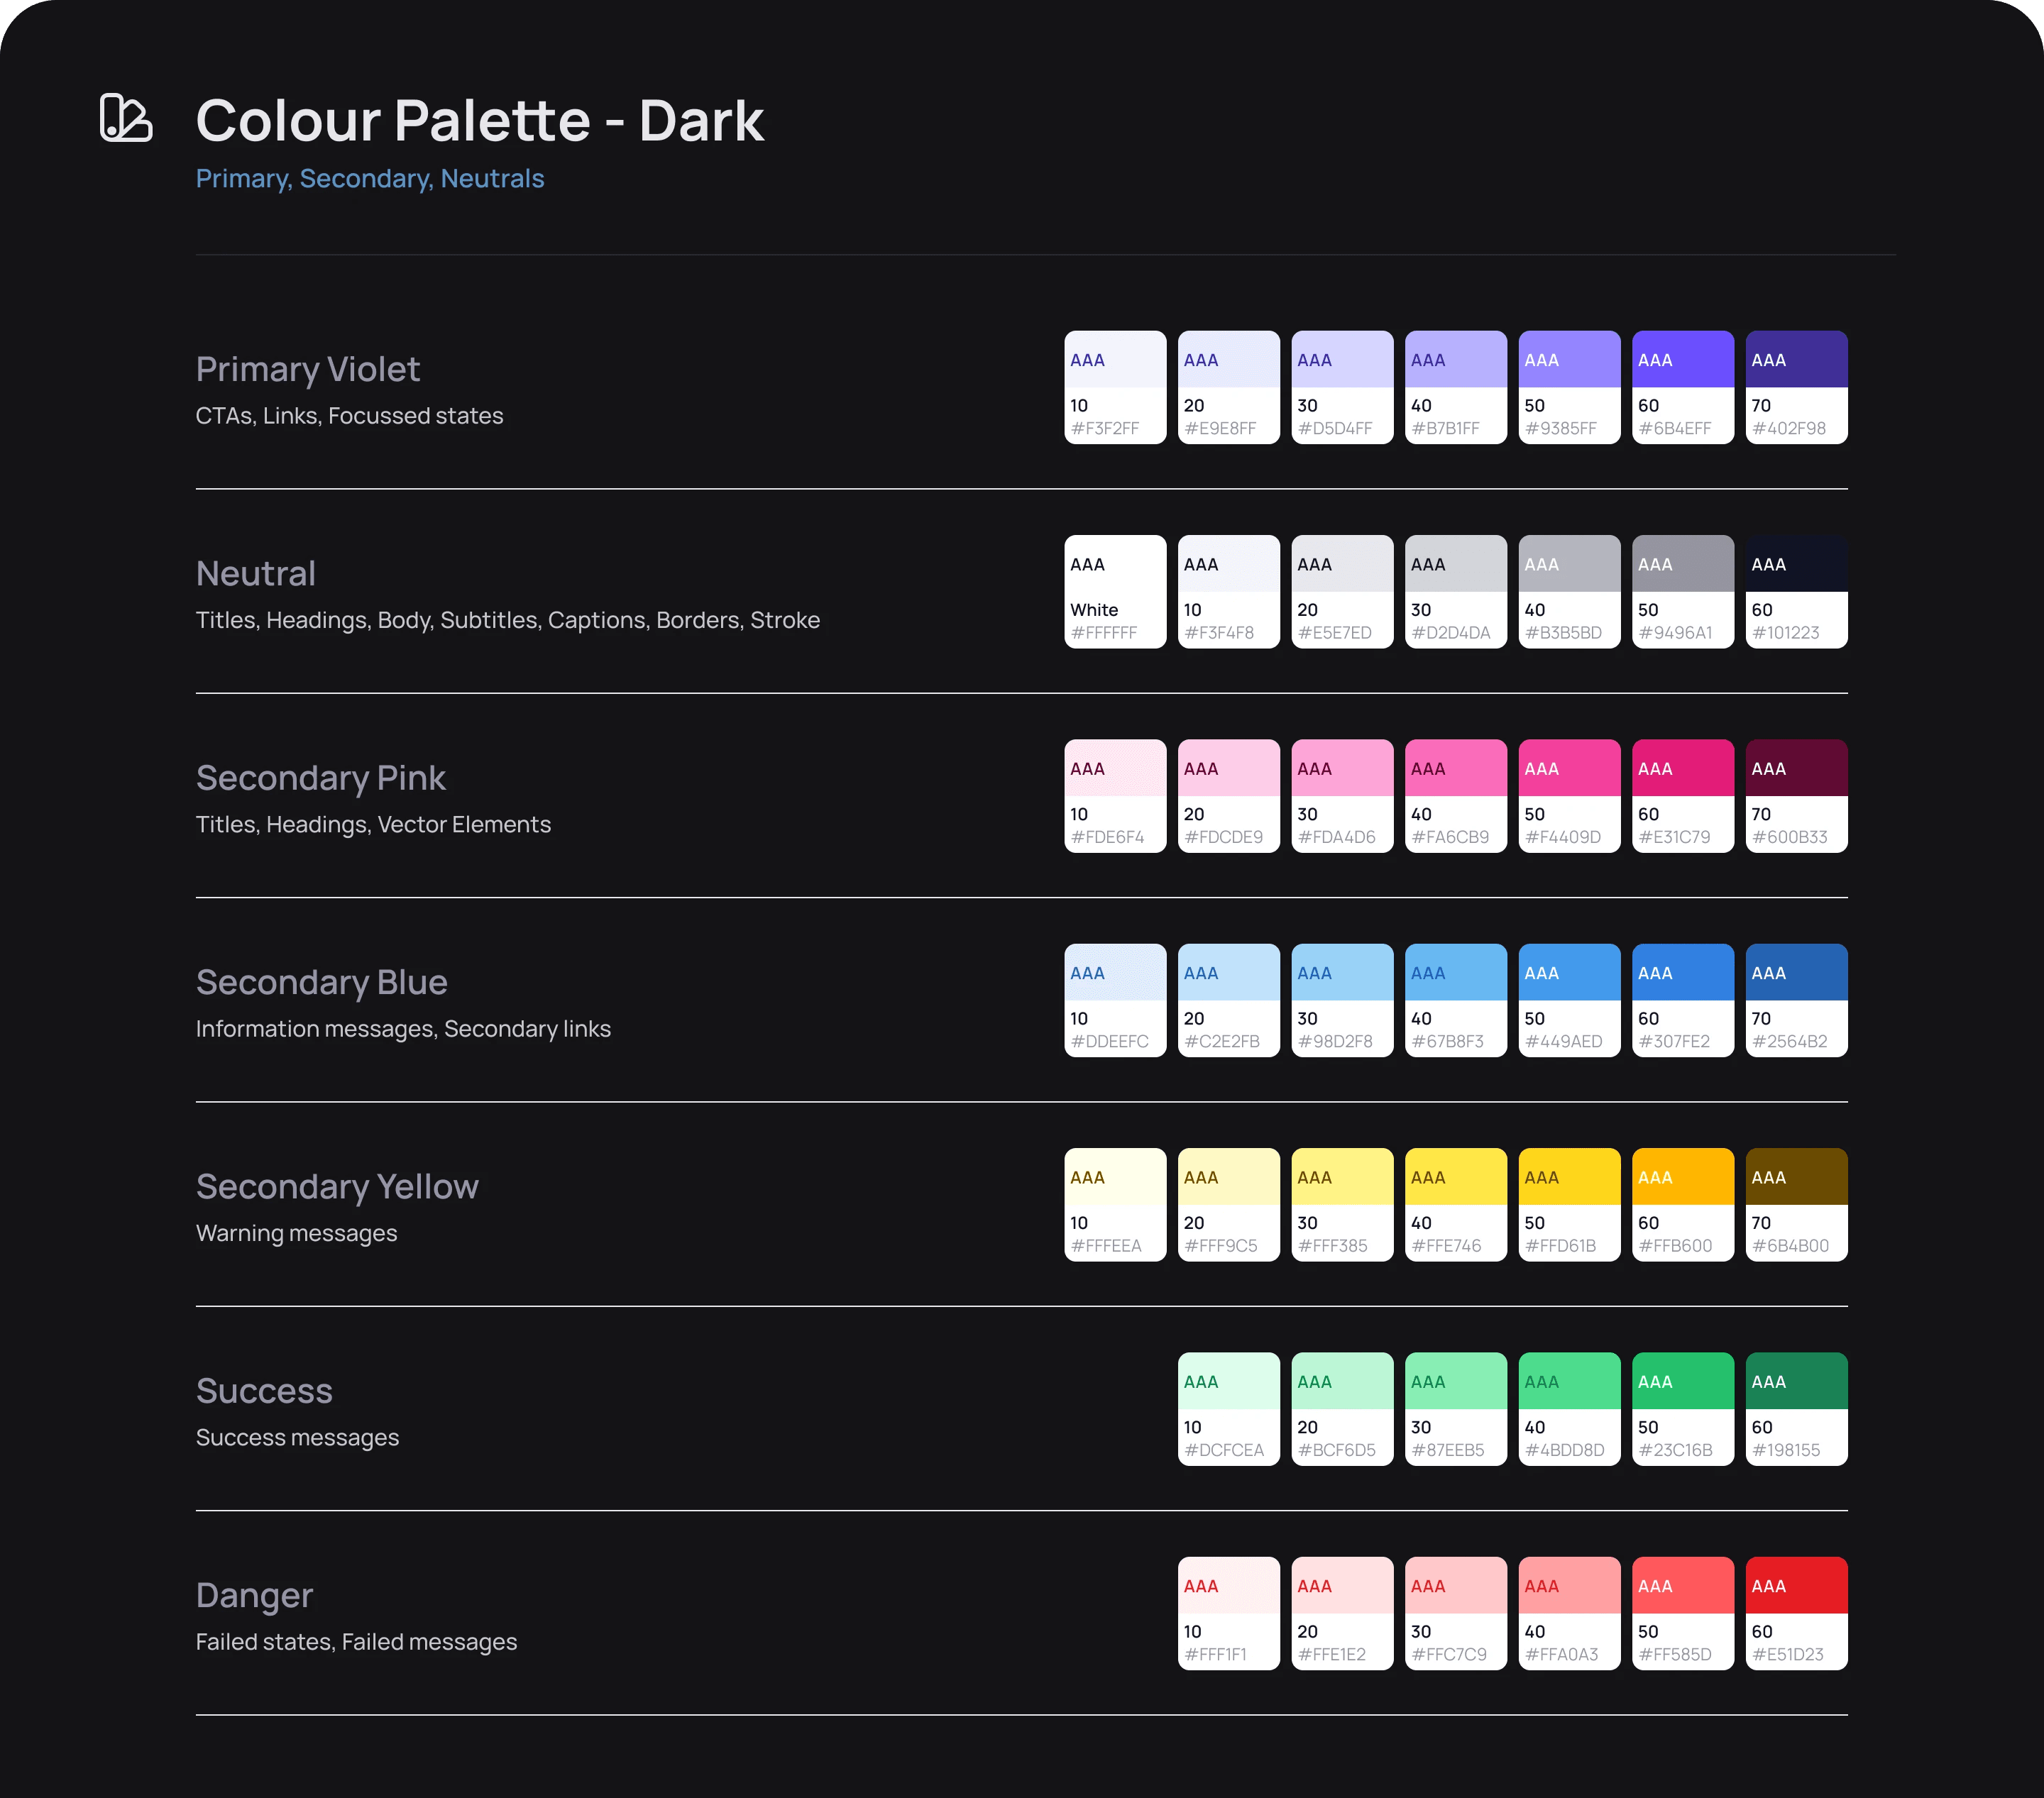Viewport: 2044px width, 1798px height.
Task: Choose Secondary Yellow 60 swatch #FFB600
Action: tap(1682, 1204)
